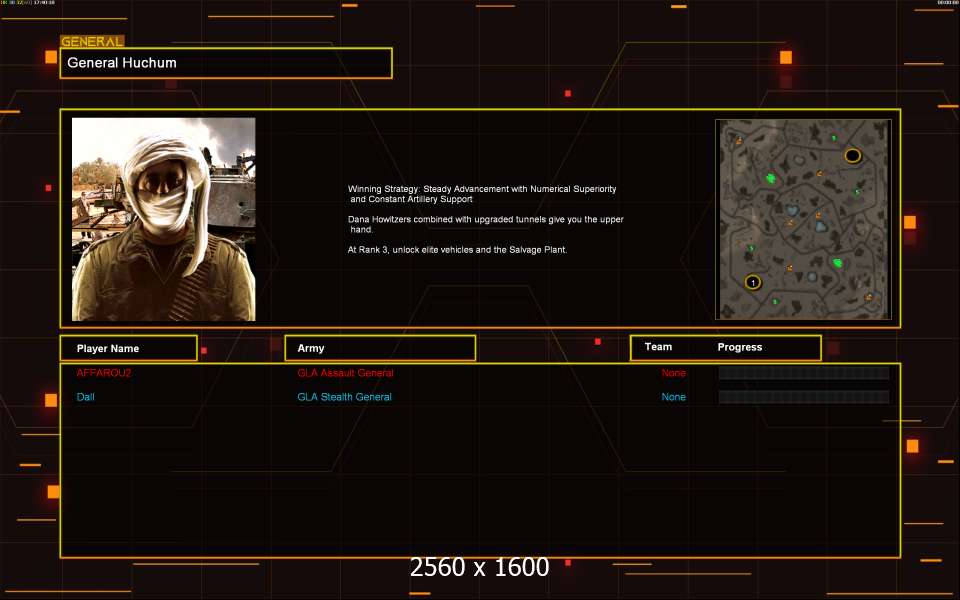
Task: Select the Player Name column header
Action: pos(128,348)
